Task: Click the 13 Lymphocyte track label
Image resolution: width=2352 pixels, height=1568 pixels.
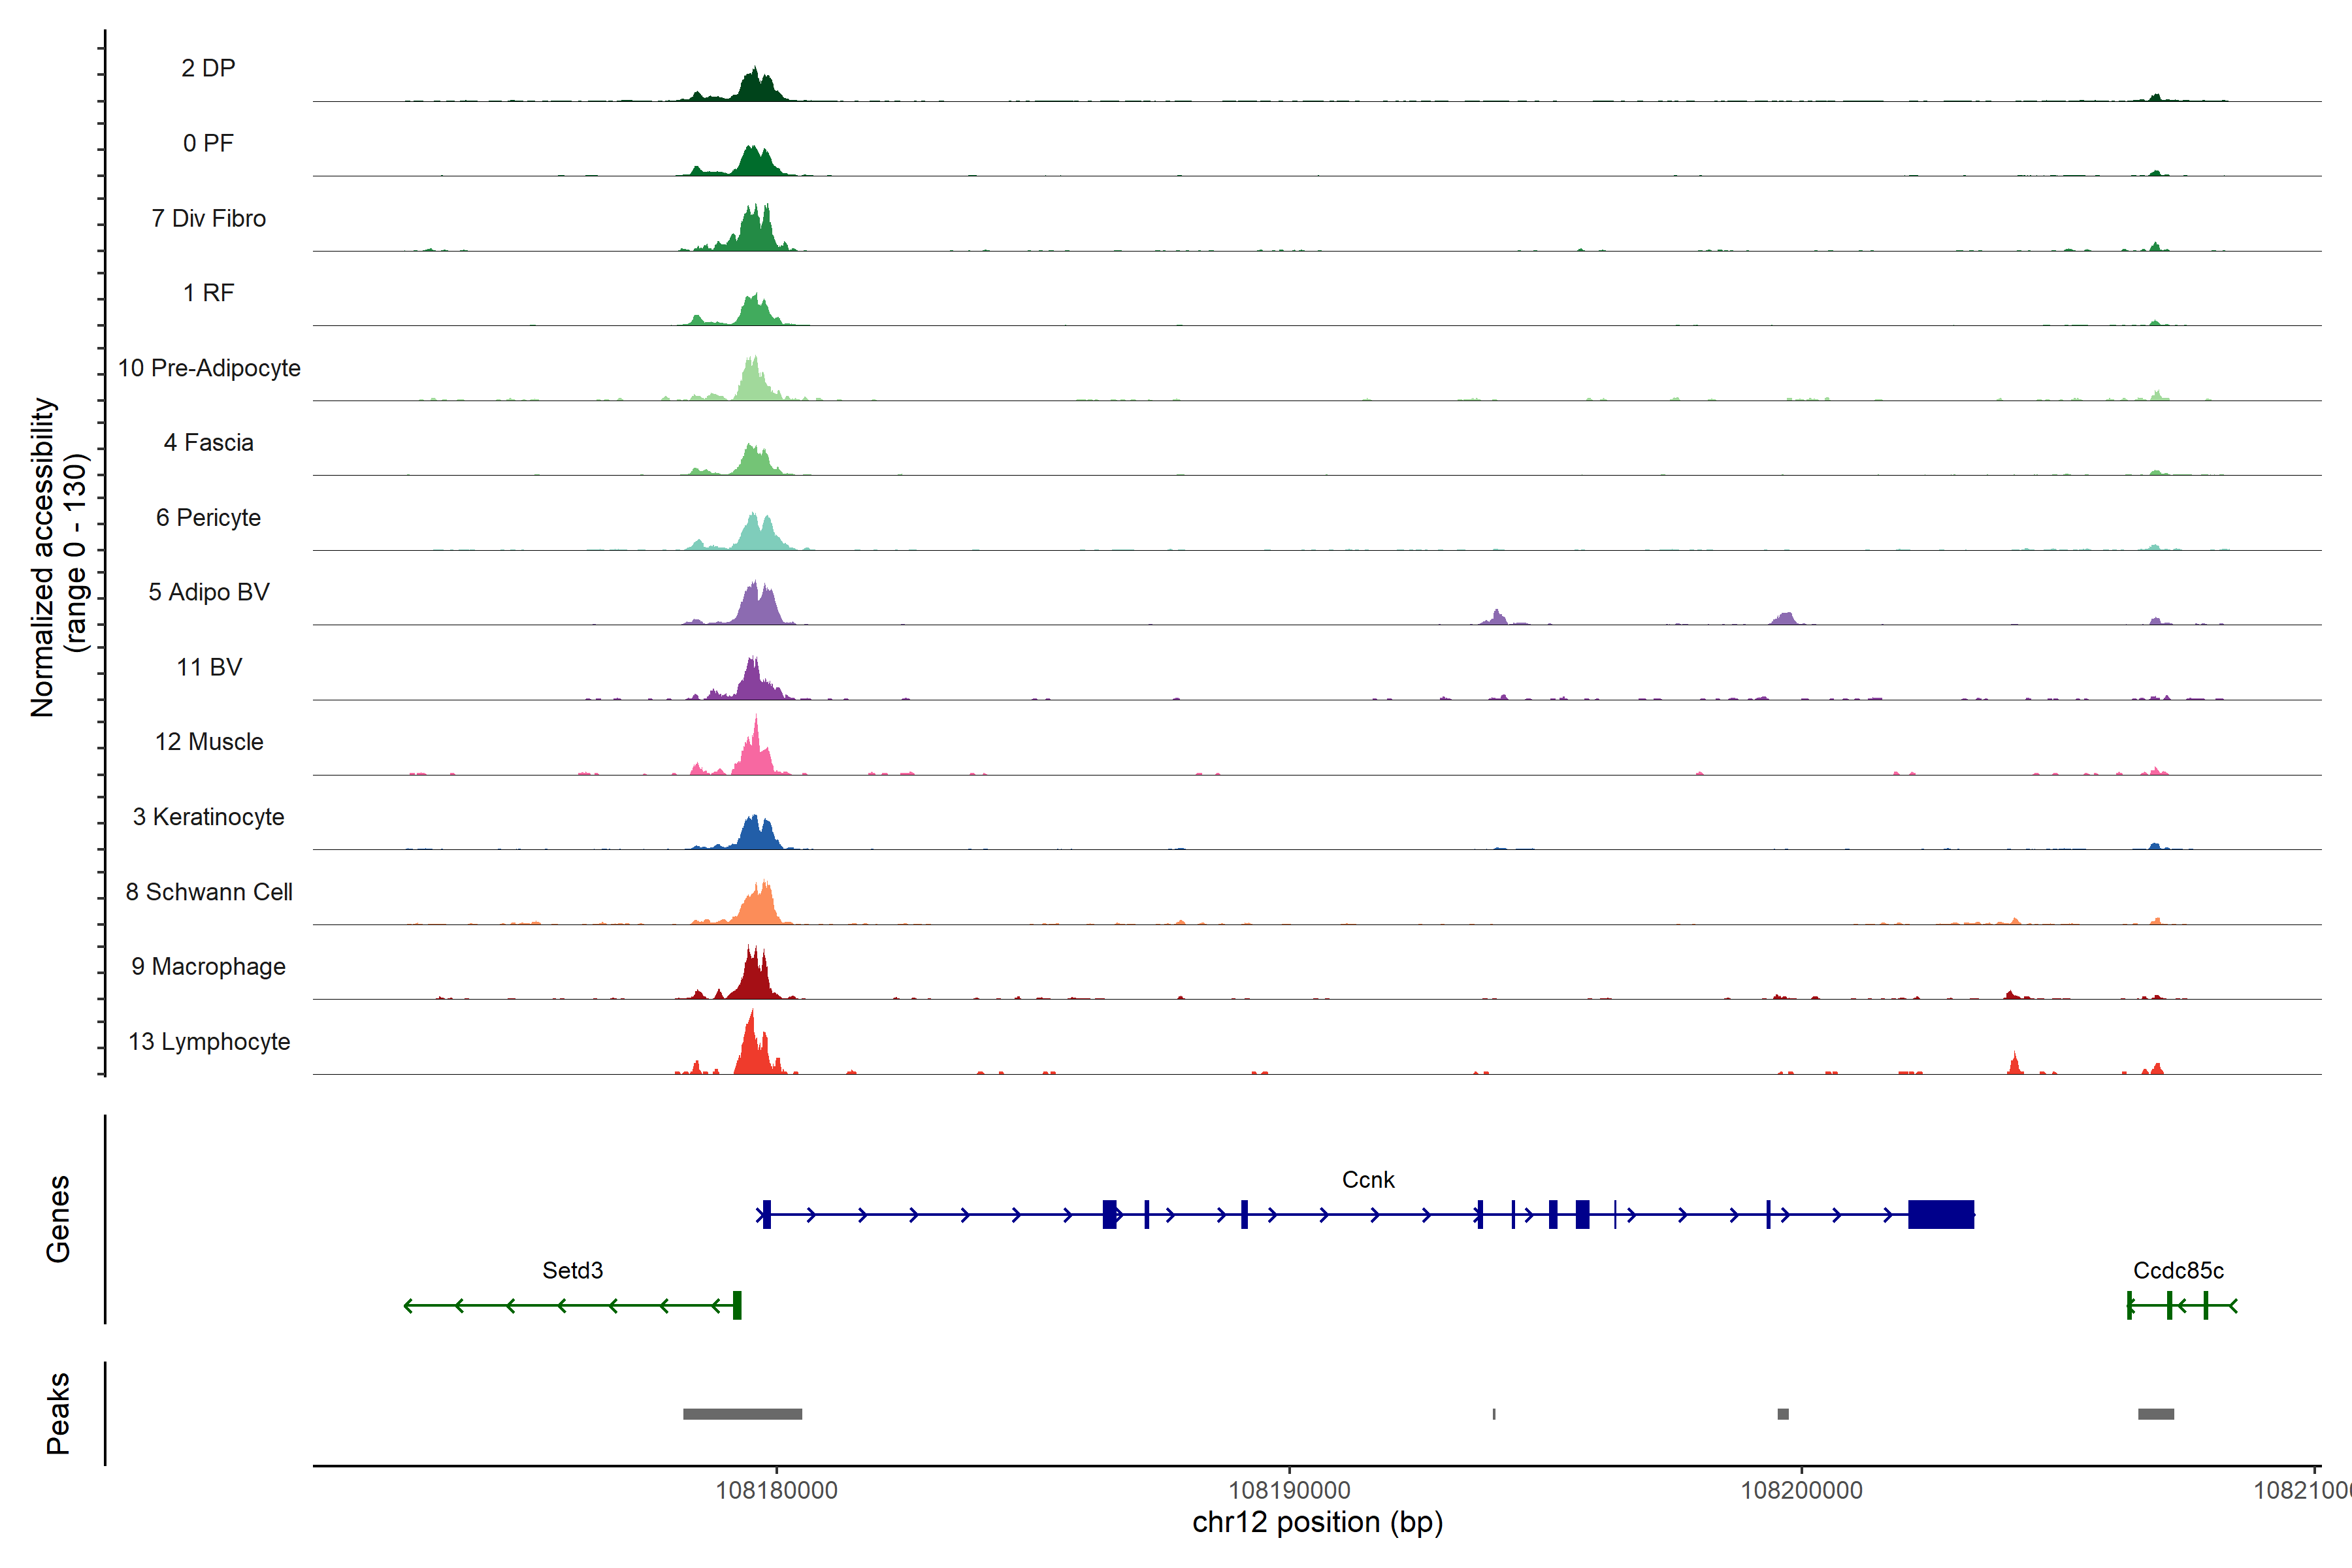Action: pos(209,1041)
